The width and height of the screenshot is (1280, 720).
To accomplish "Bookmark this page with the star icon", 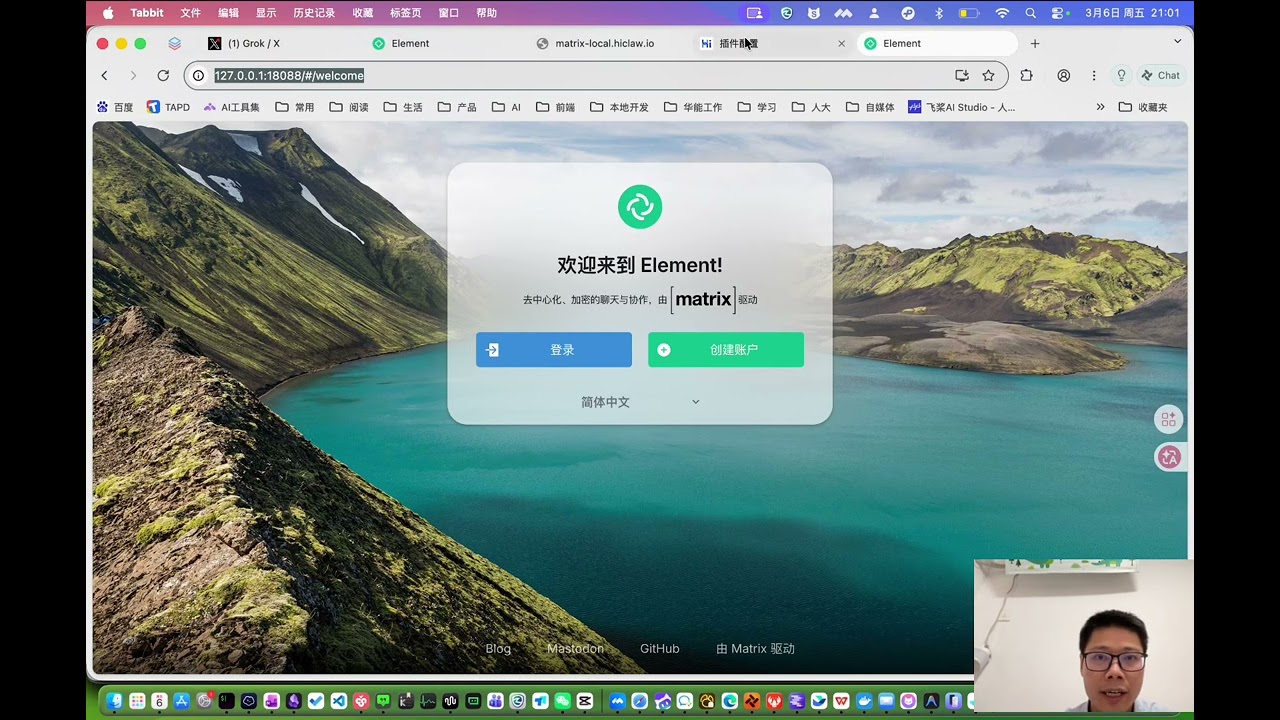I will click(x=988, y=75).
